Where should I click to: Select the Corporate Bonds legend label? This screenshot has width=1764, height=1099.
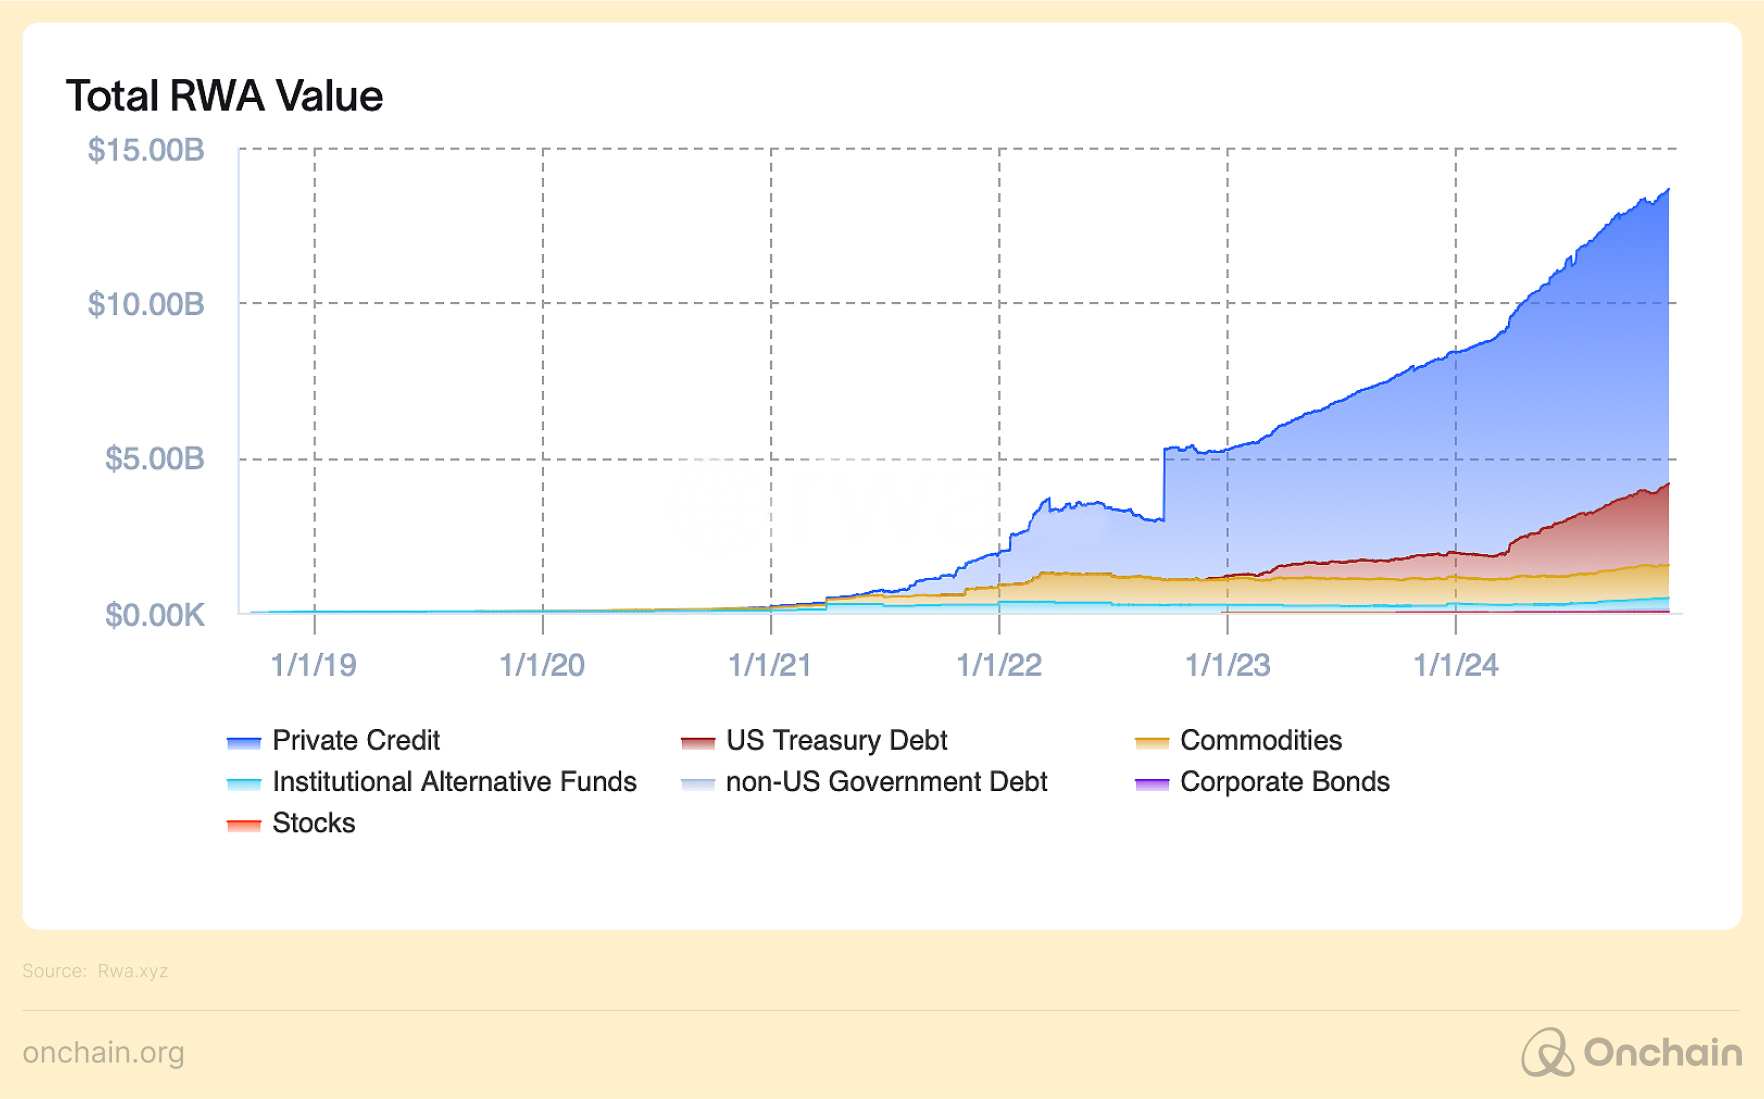click(1285, 781)
